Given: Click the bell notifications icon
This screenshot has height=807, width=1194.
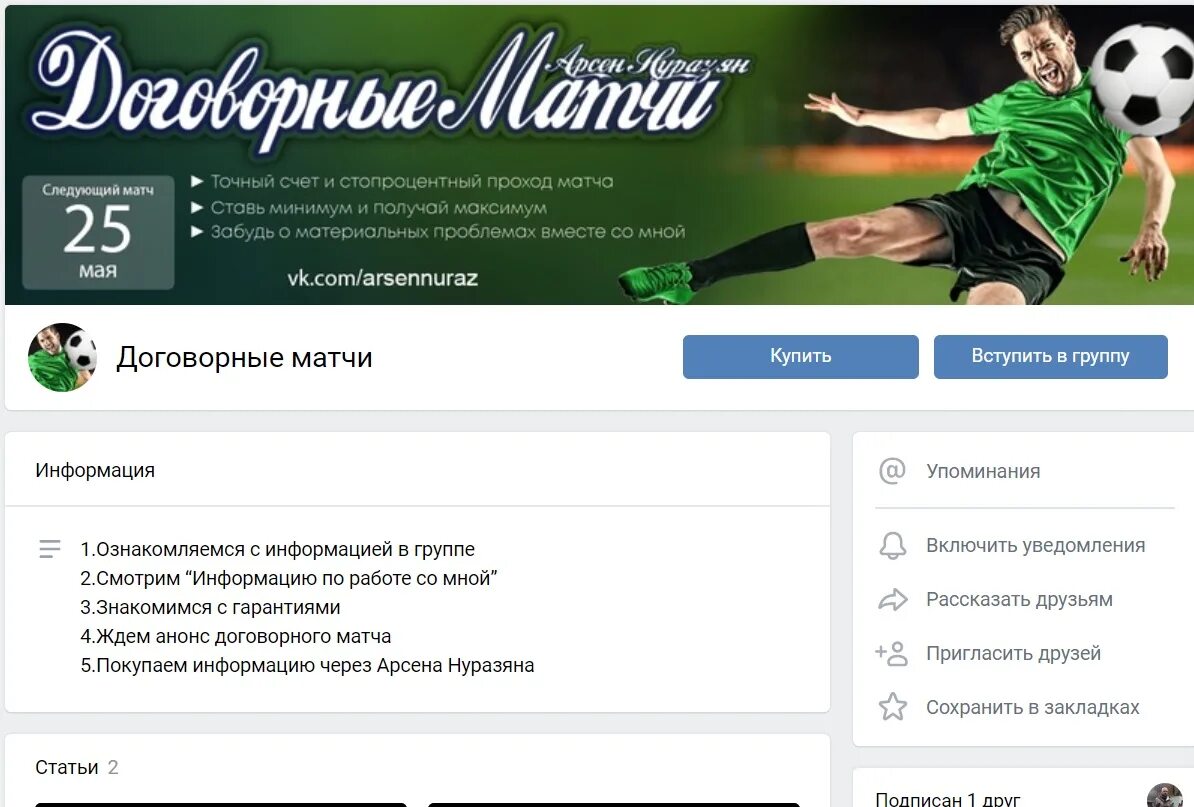Looking at the screenshot, I should (x=892, y=546).
